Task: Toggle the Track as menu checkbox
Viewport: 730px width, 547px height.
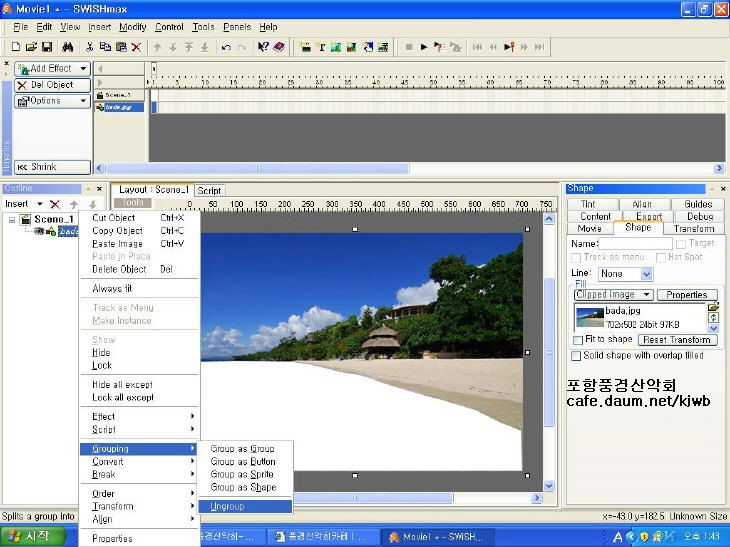Action: click(576, 257)
